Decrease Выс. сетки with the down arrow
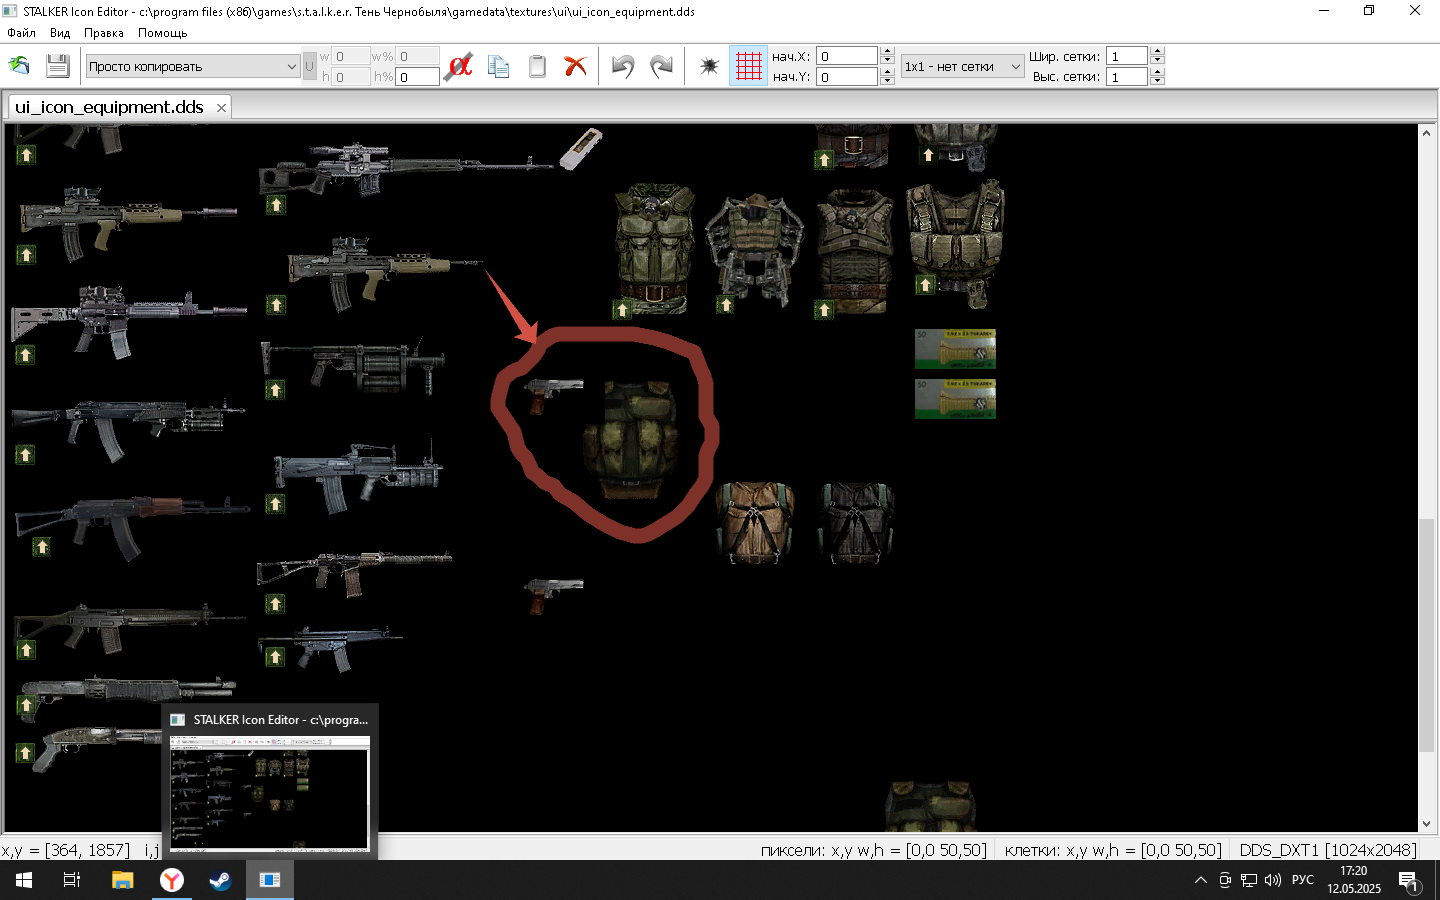 point(1157,81)
